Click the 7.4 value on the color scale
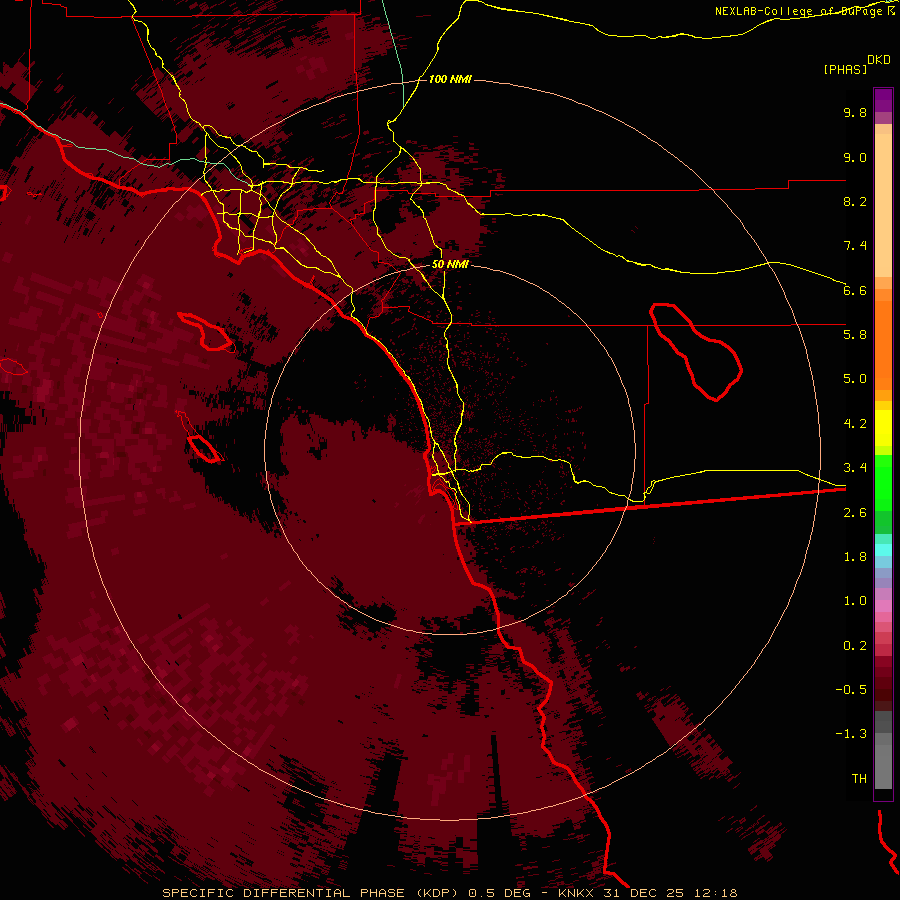900x900 pixels. (855, 246)
